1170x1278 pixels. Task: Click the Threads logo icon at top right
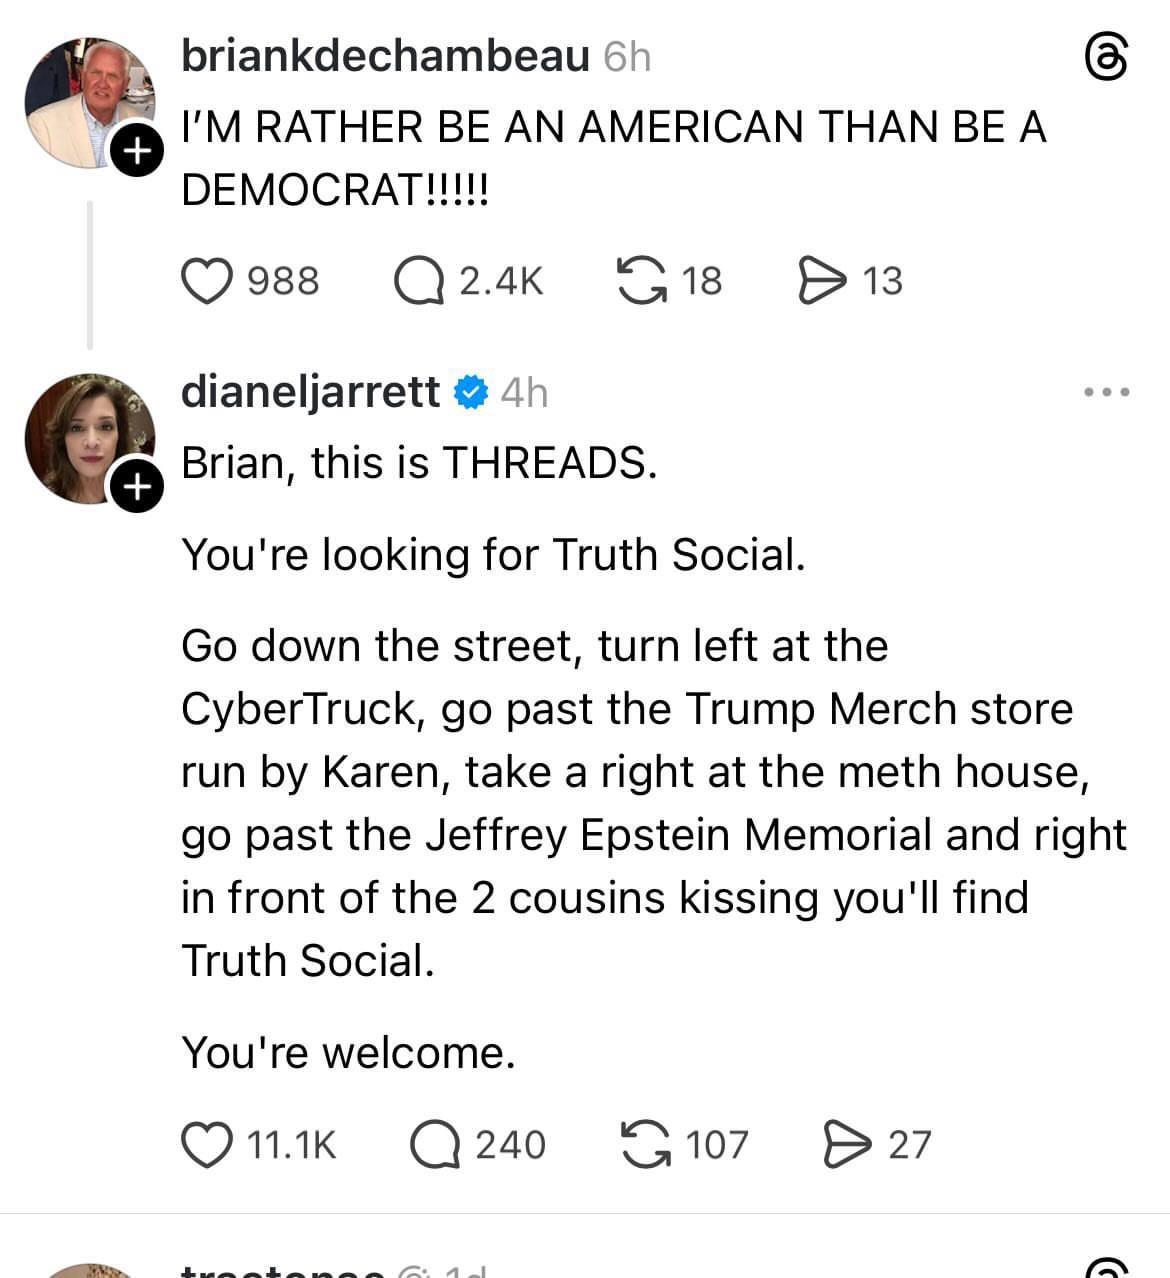click(1107, 59)
